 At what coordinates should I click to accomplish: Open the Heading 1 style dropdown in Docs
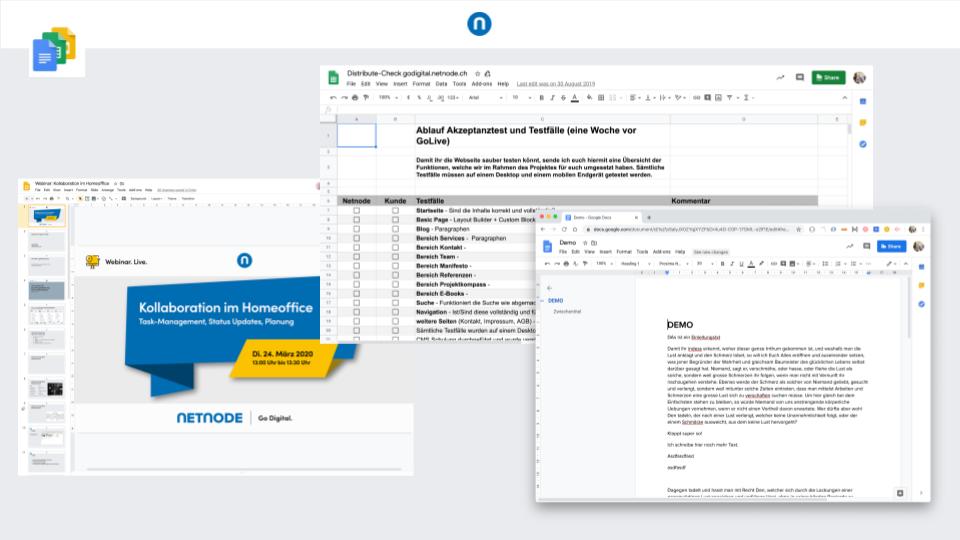tap(631, 263)
